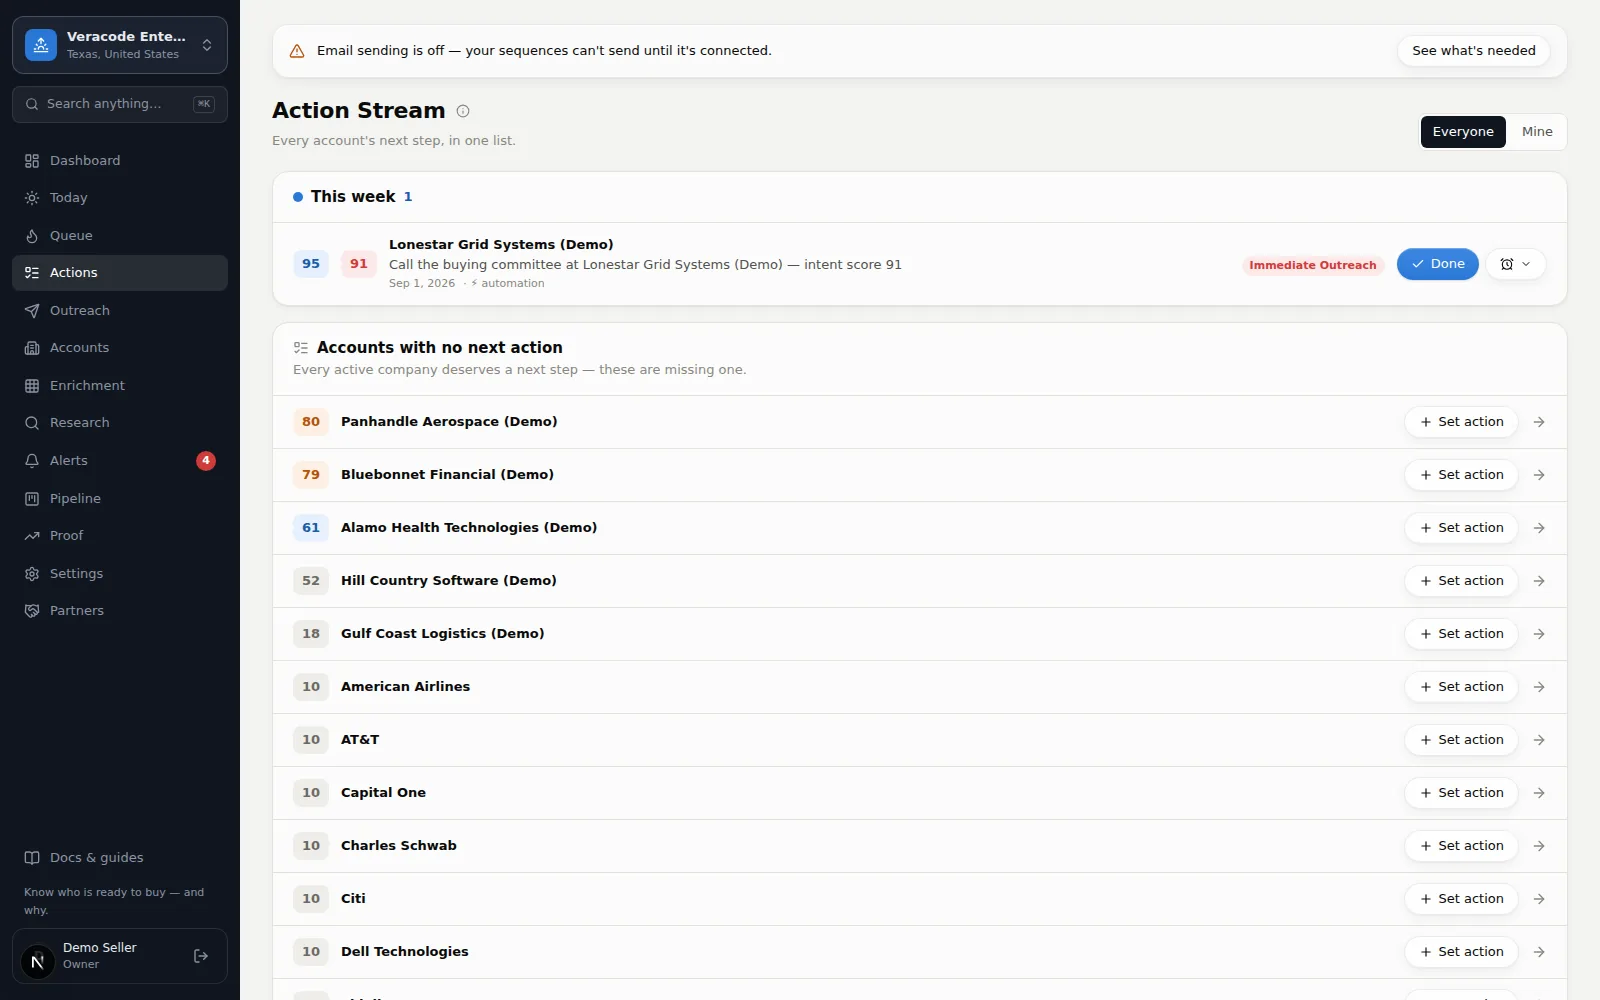Switch view to Everyone
The width and height of the screenshot is (1600, 1000).
(x=1463, y=132)
